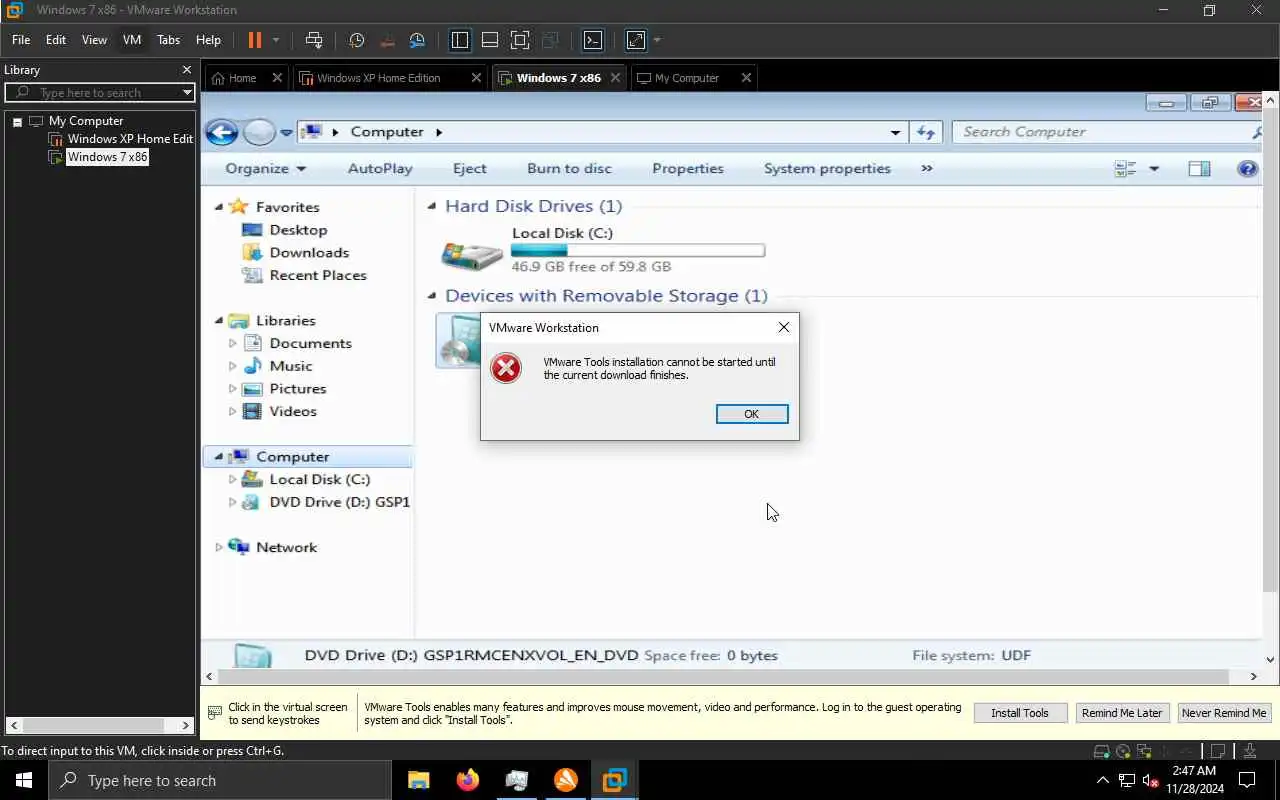1280x800 pixels.
Task: Open the Library search dropdown arrow
Action: point(187,92)
